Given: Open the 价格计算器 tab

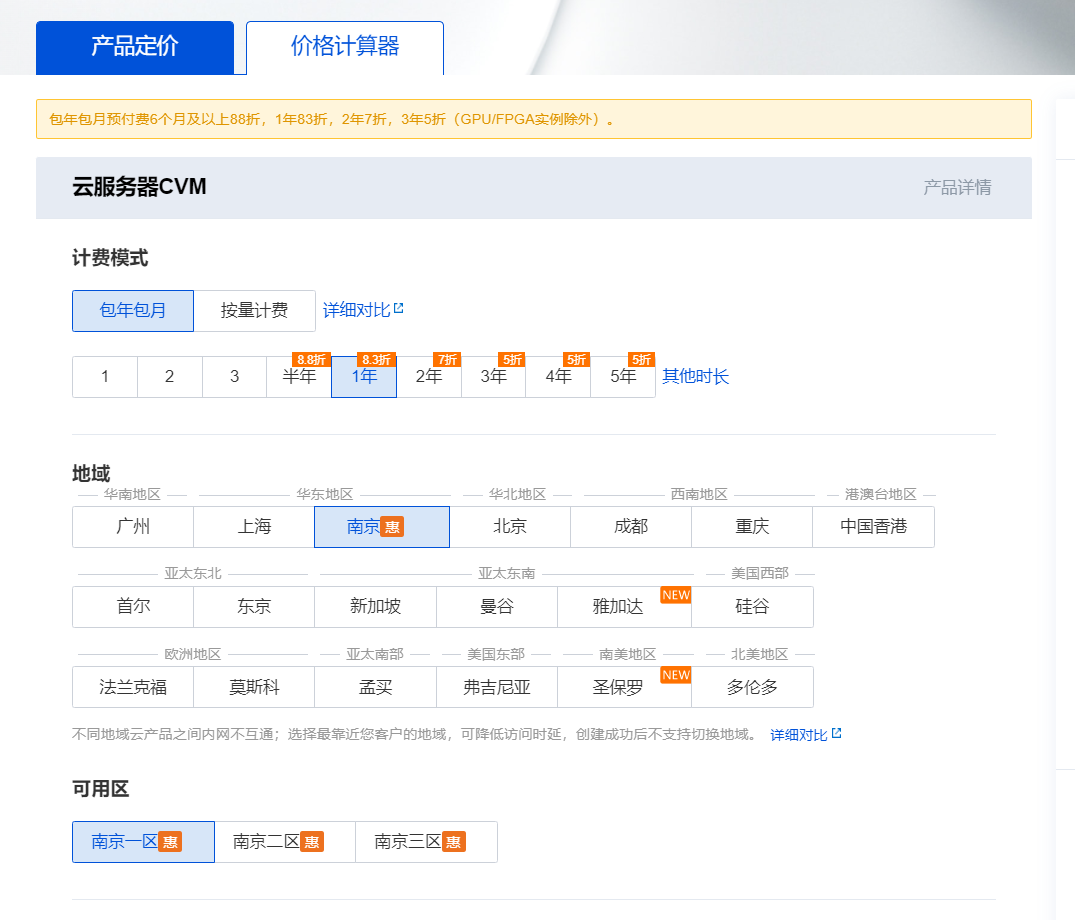Looking at the screenshot, I should pyautogui.click(x=345, y=47).
